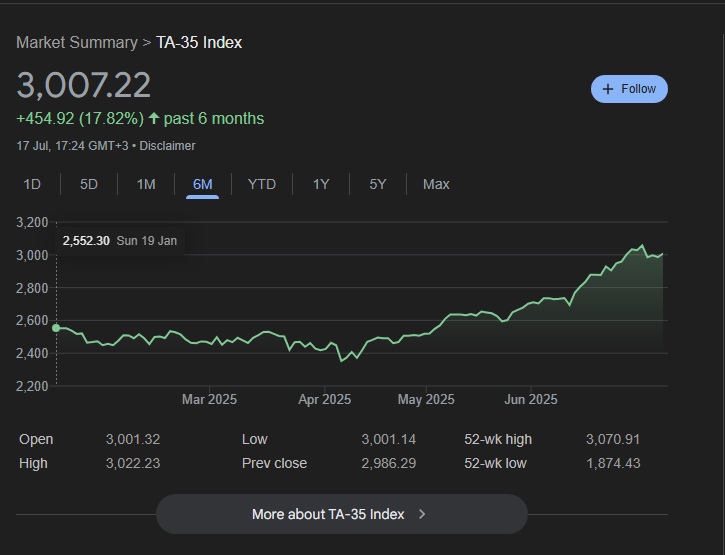Image resolution: width=725 pixels, height=555 pixels.
Task: Select the 6M time range tab
Action: coord(203,184)
